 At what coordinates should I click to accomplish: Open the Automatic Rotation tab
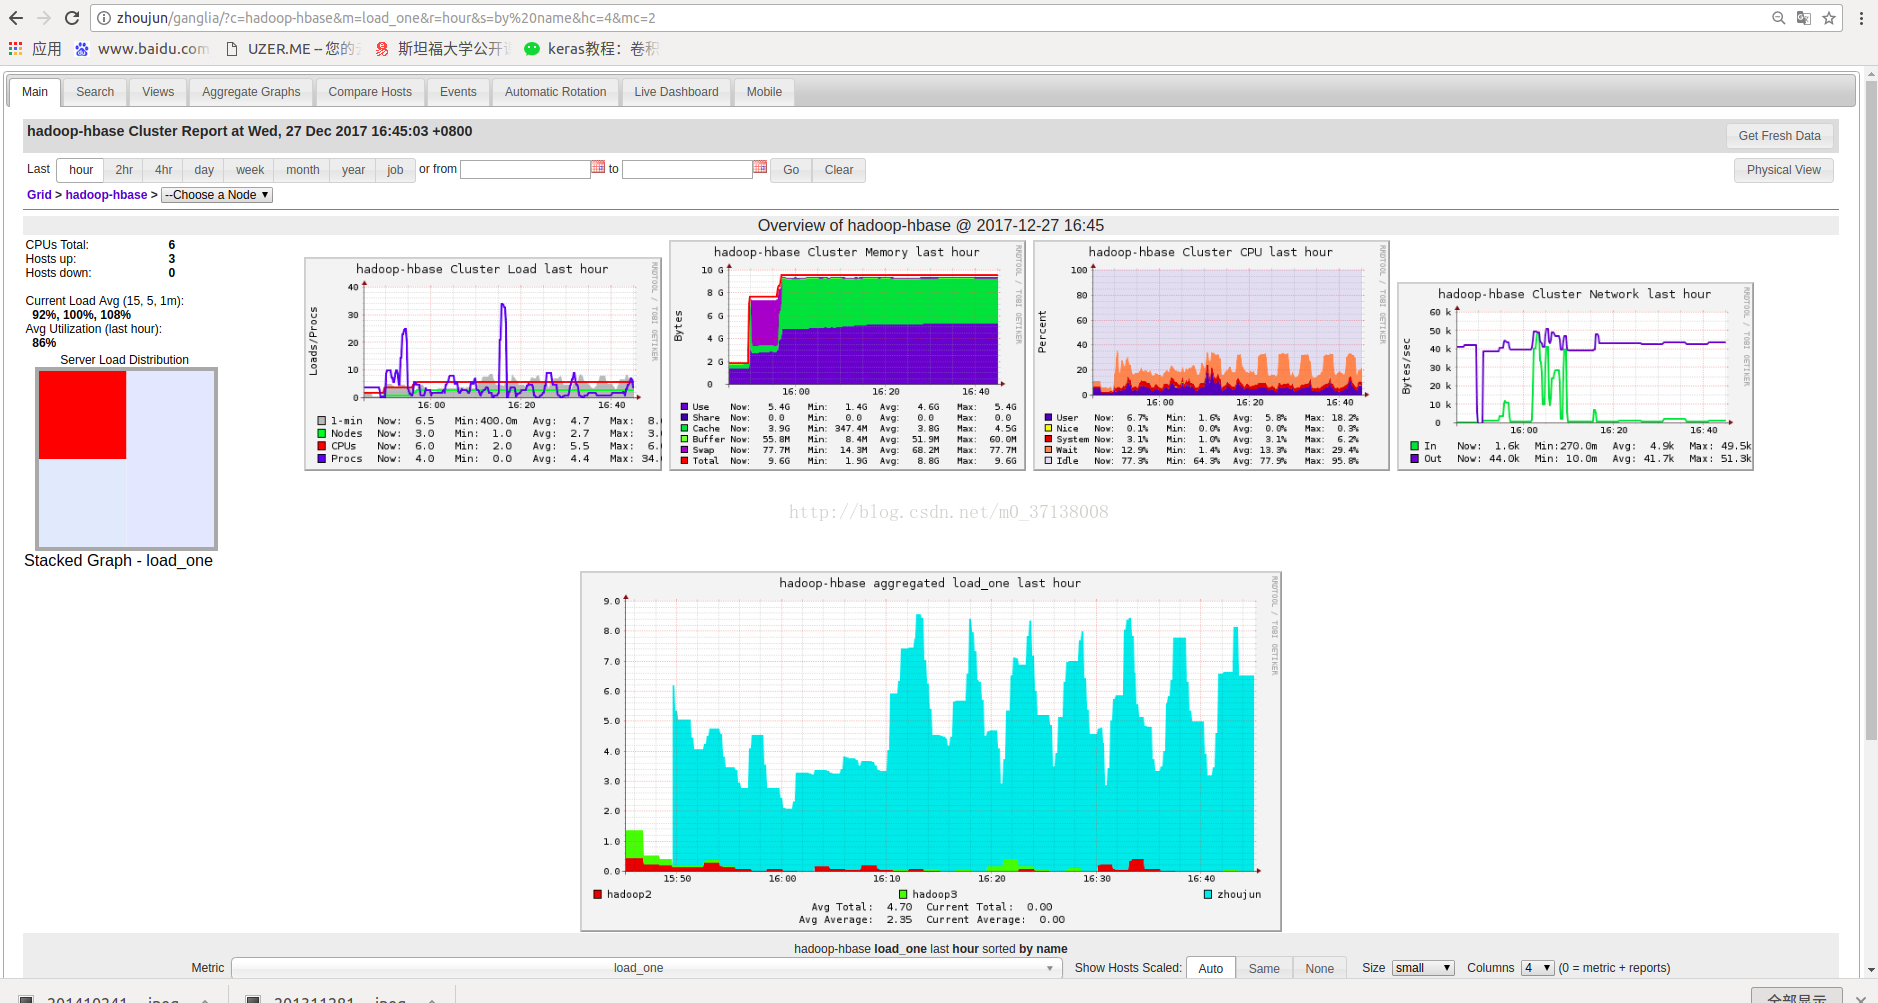click(555, 92)
